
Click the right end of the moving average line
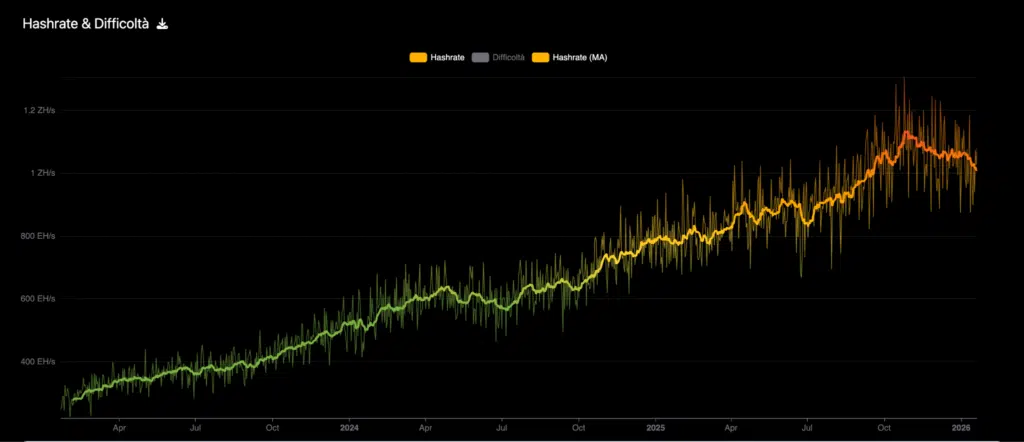click(x=975, y=168)
